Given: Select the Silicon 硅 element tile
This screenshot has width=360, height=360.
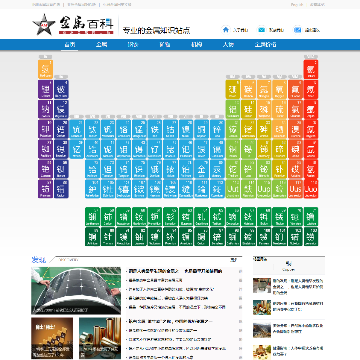Looking at the screenshot, I should coord(248,109).
